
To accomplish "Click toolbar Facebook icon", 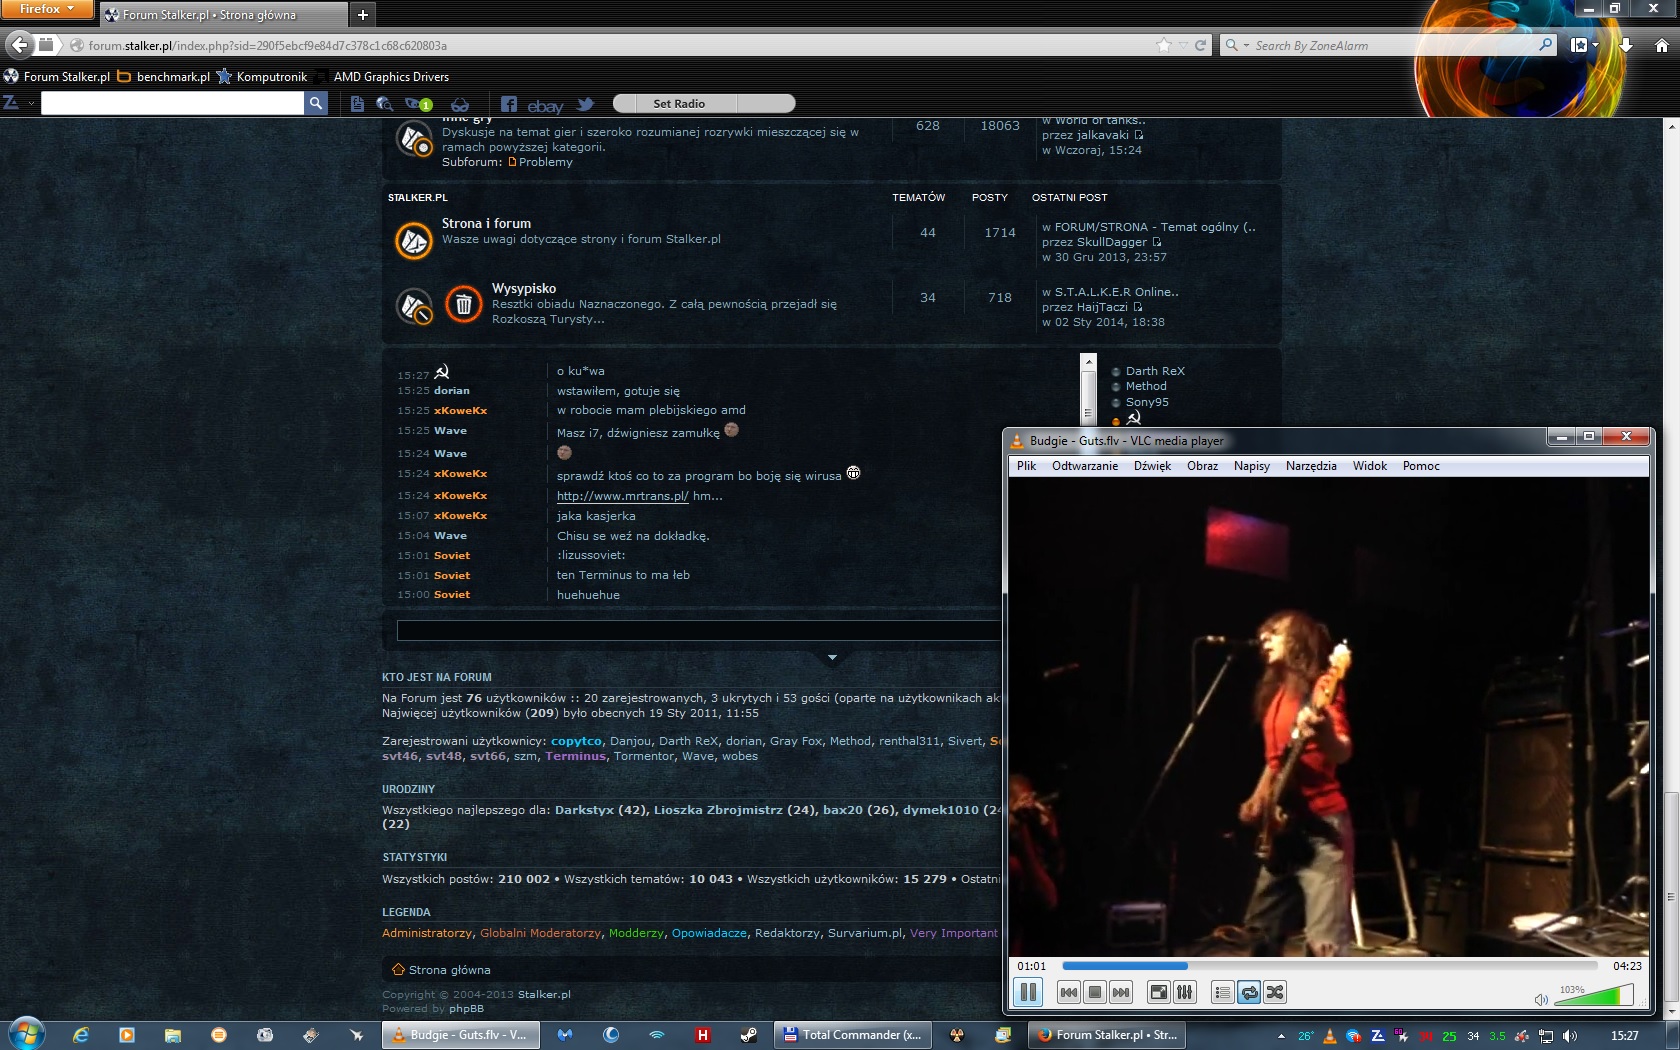I will point(509,104).
